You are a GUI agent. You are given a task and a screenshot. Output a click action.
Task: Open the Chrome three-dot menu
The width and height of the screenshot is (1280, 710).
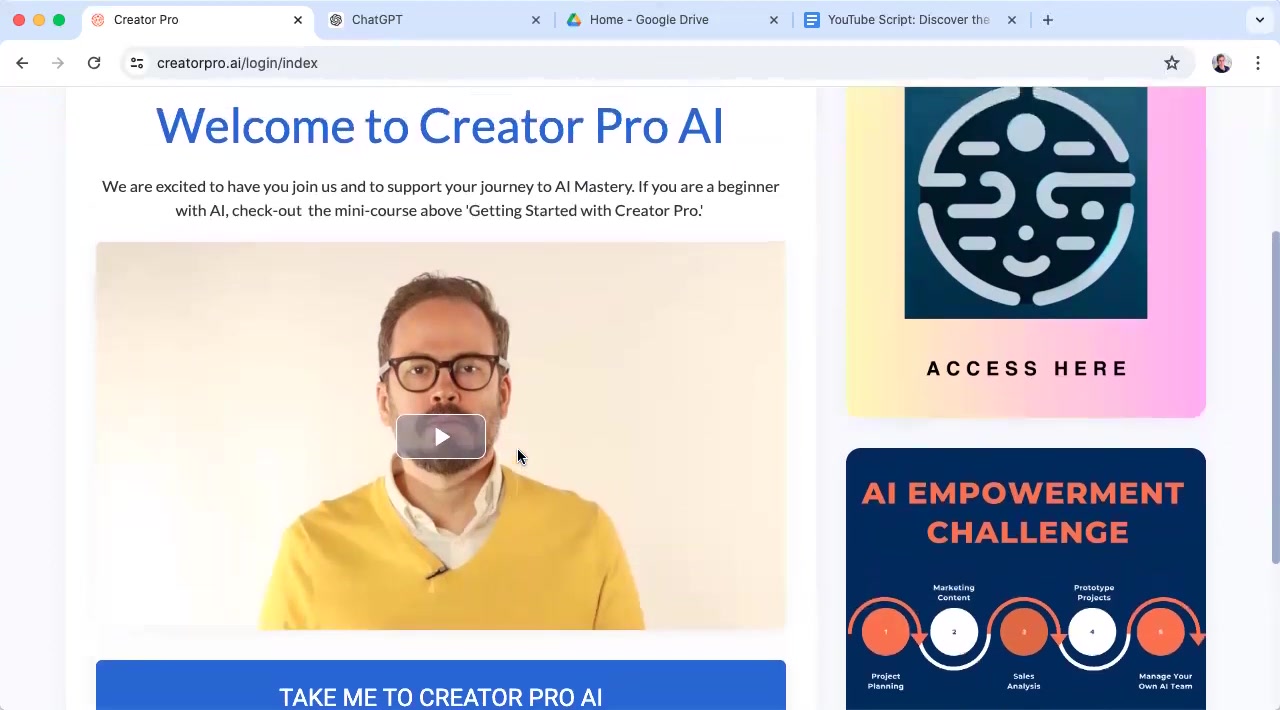coord(1258,63)
